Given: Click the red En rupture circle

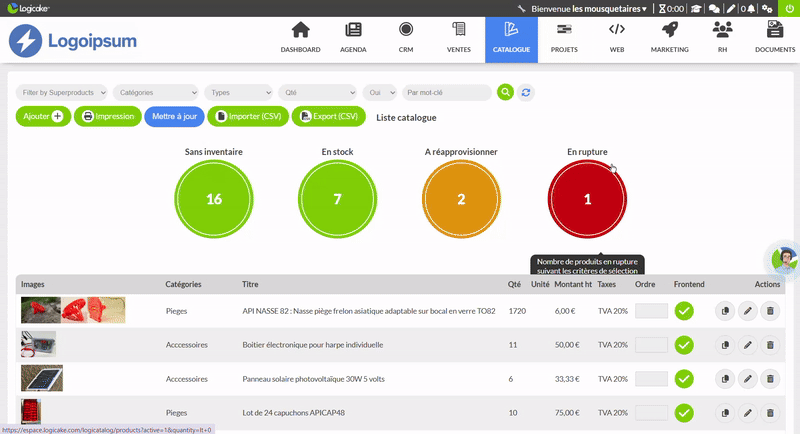Looking at the screenshot, I should [x=587, y=199].
